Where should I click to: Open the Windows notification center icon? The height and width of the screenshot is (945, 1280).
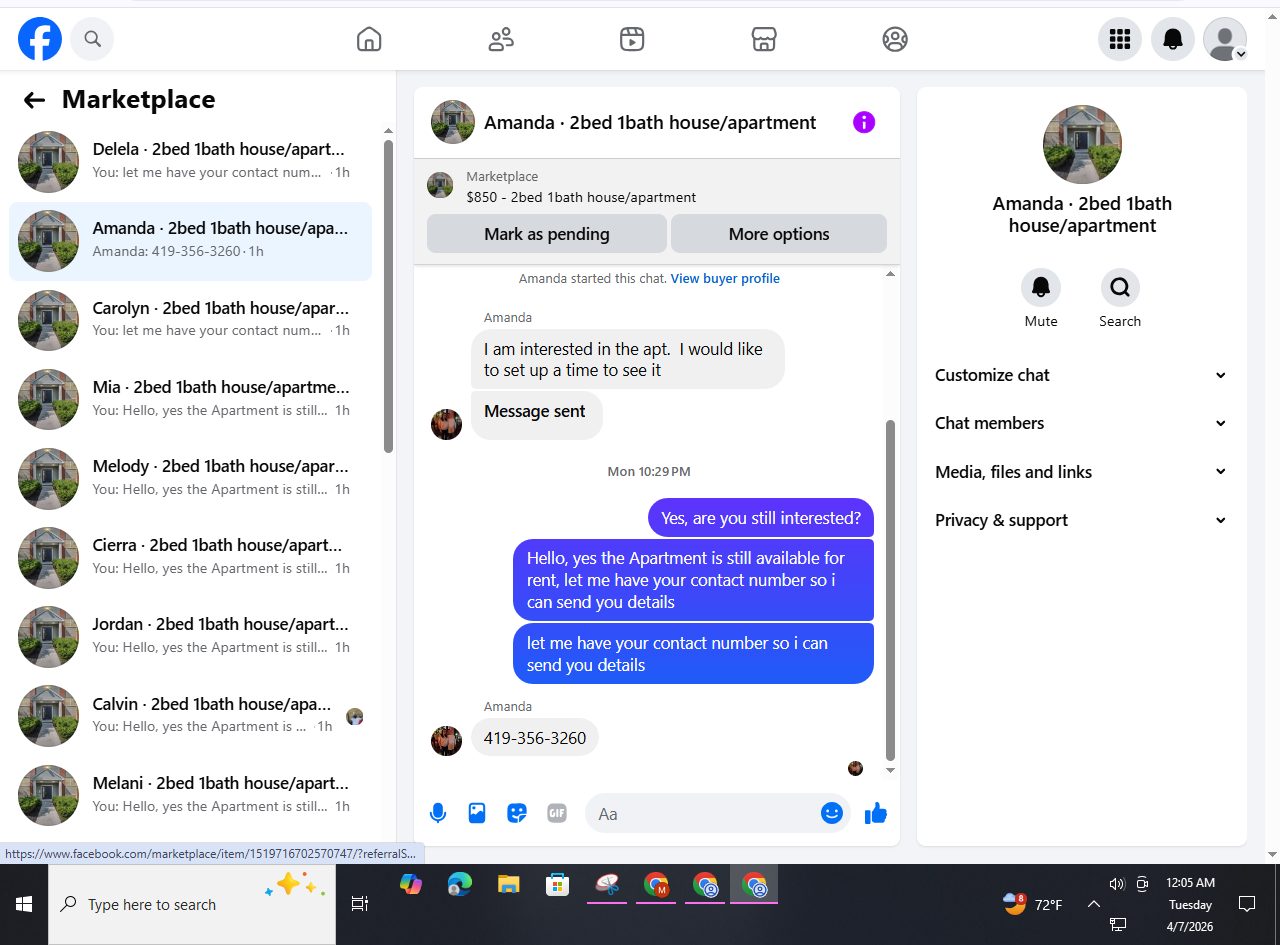click(x=1247, y=904)
